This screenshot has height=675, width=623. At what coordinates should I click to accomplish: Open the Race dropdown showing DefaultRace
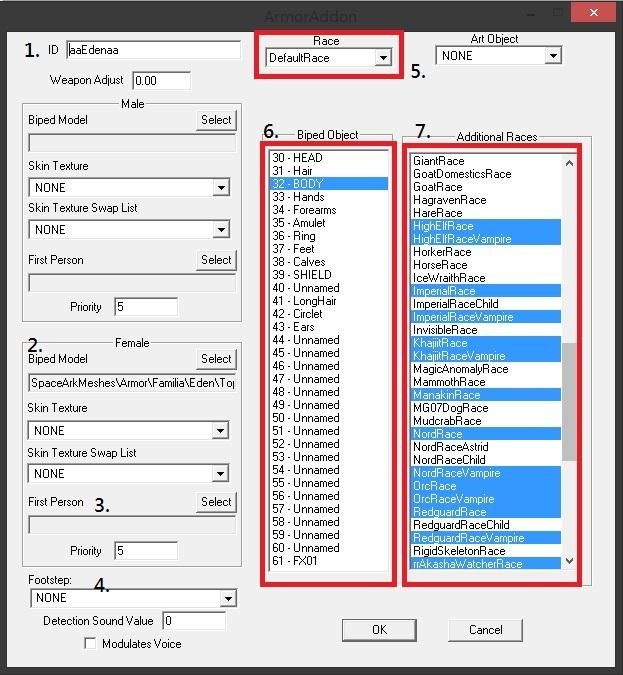329,57
